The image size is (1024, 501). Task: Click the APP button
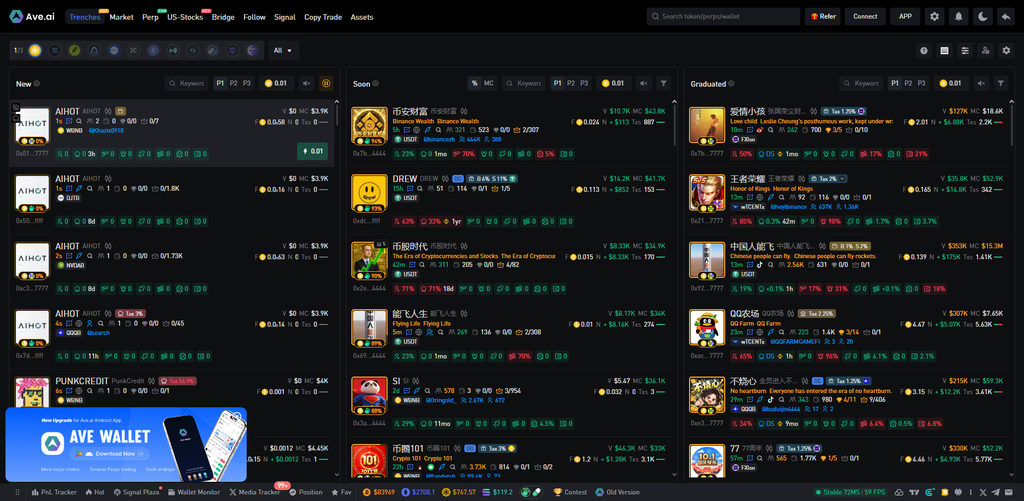(905, 16)
